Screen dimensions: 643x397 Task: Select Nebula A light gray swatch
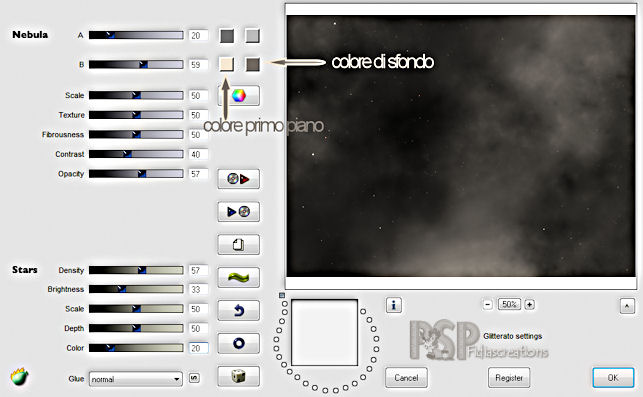point(252,36)
